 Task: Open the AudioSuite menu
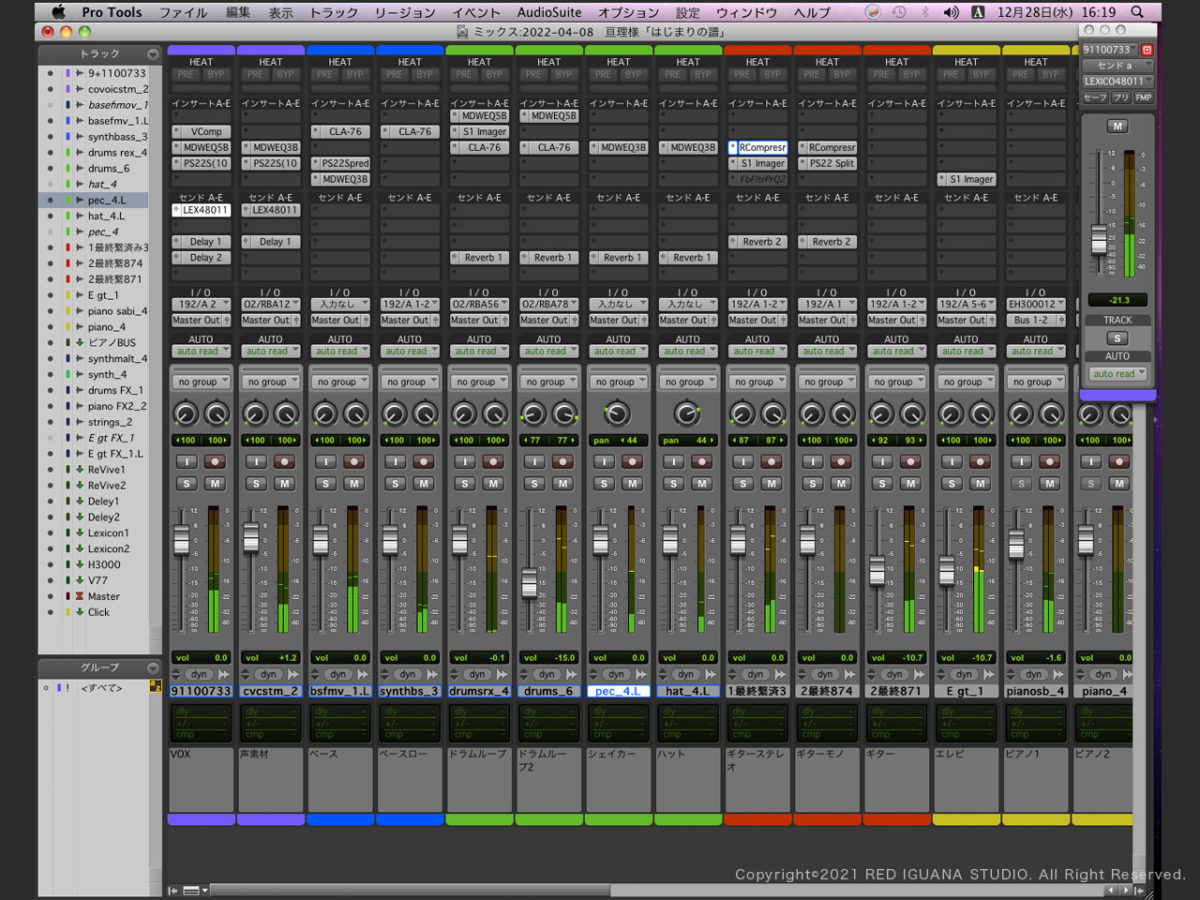[549, 12]
